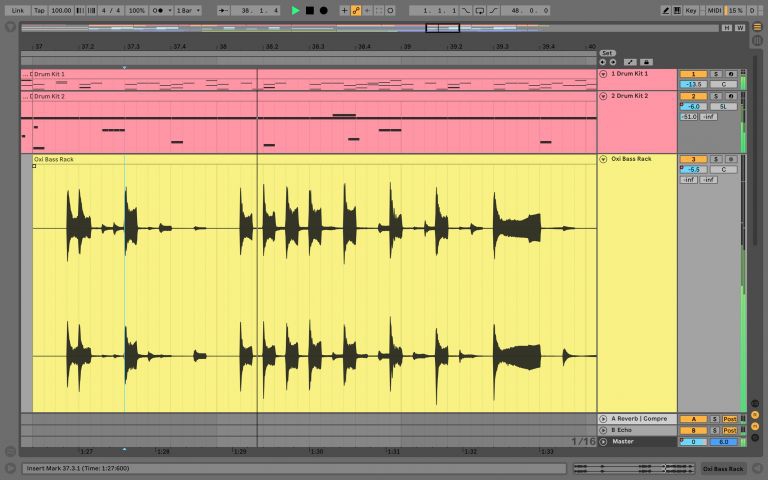Fold the 2 Drum Kit 2 track
Screen dimensions: 768x480
pyautogui.click(x=603, y=96)
